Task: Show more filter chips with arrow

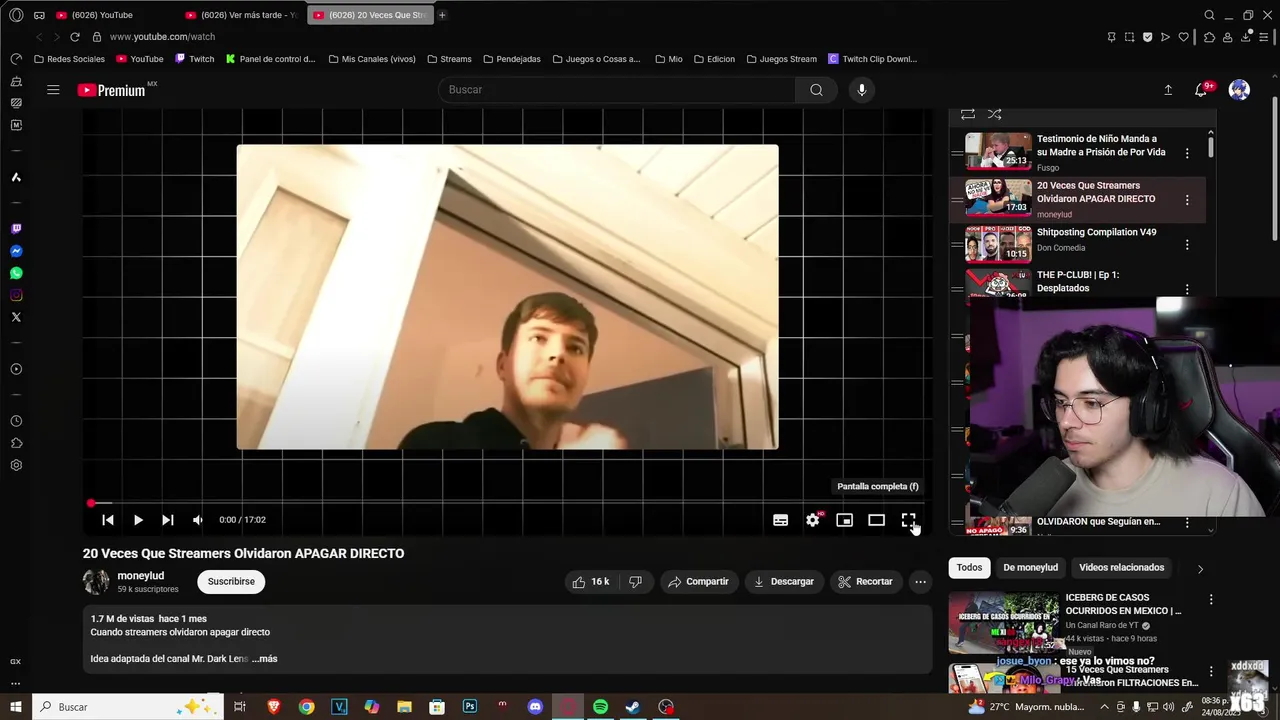Action: 1200,569
